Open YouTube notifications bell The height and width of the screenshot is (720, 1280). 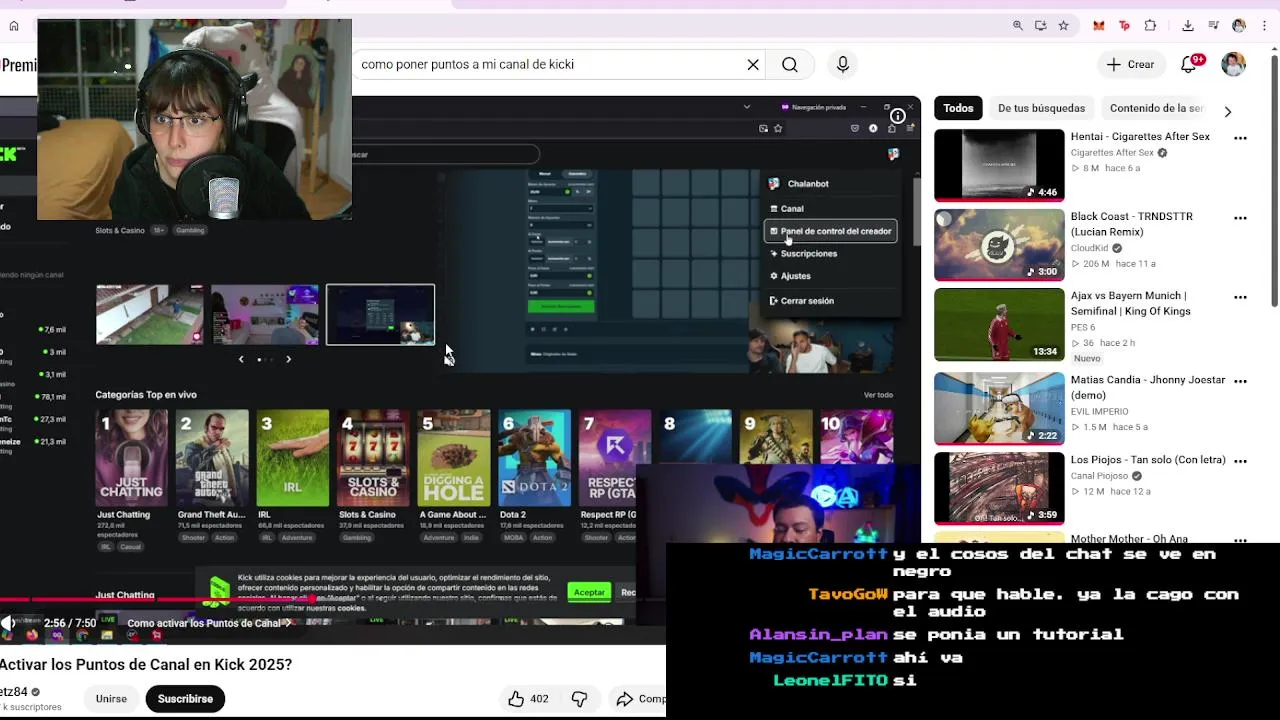(x=1188, y=64)
